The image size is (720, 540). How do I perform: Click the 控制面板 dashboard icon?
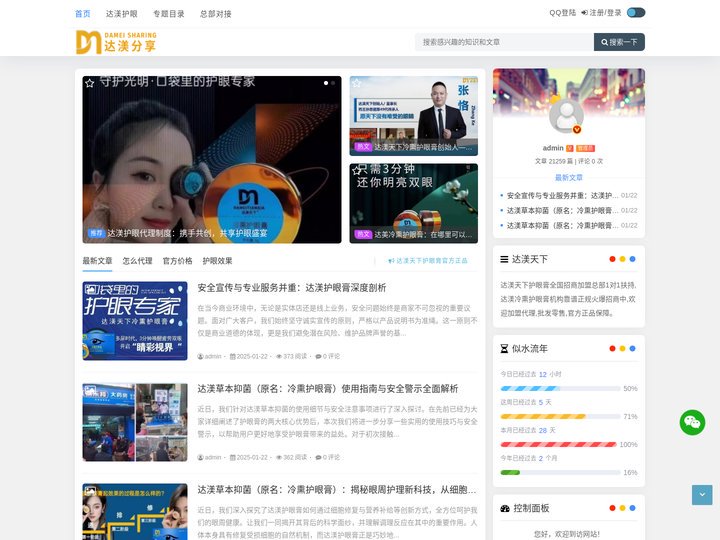[x=505, y=508]
